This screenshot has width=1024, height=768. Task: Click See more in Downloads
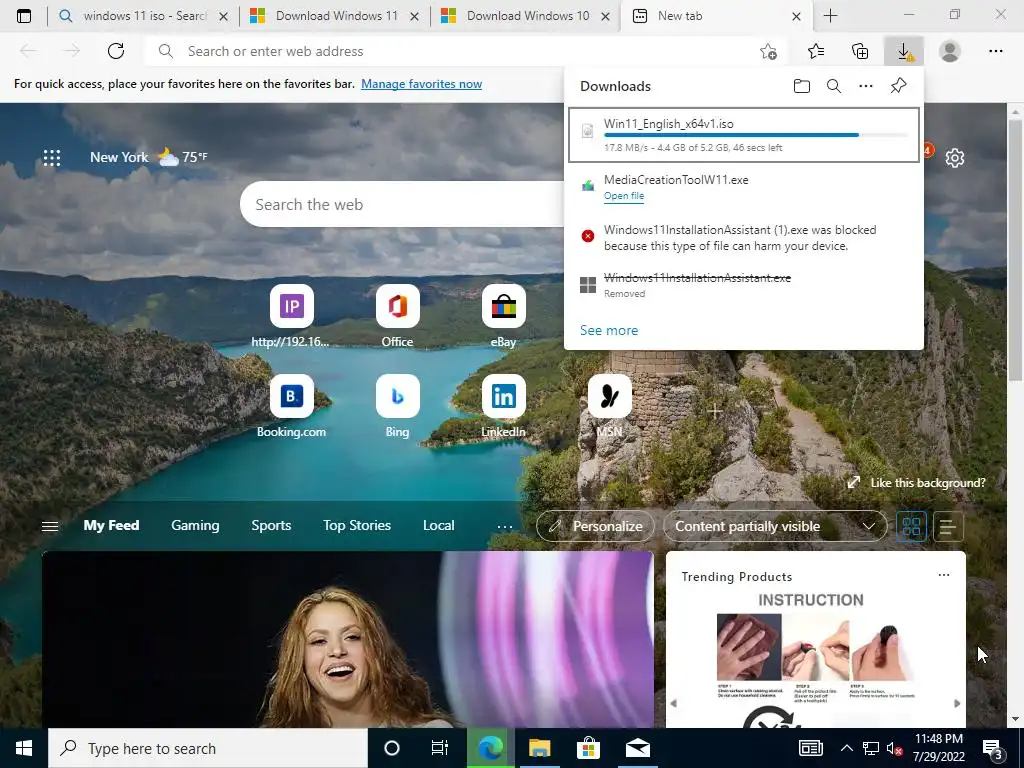609,330
